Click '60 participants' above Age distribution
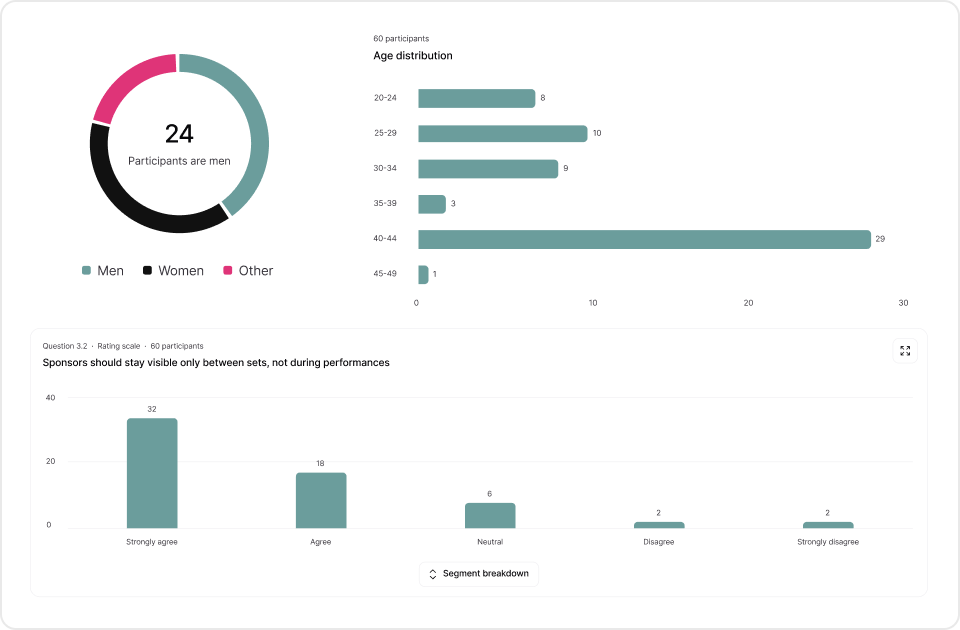The height and width of the screenshot is (630, 960). [x=401, y=39]
